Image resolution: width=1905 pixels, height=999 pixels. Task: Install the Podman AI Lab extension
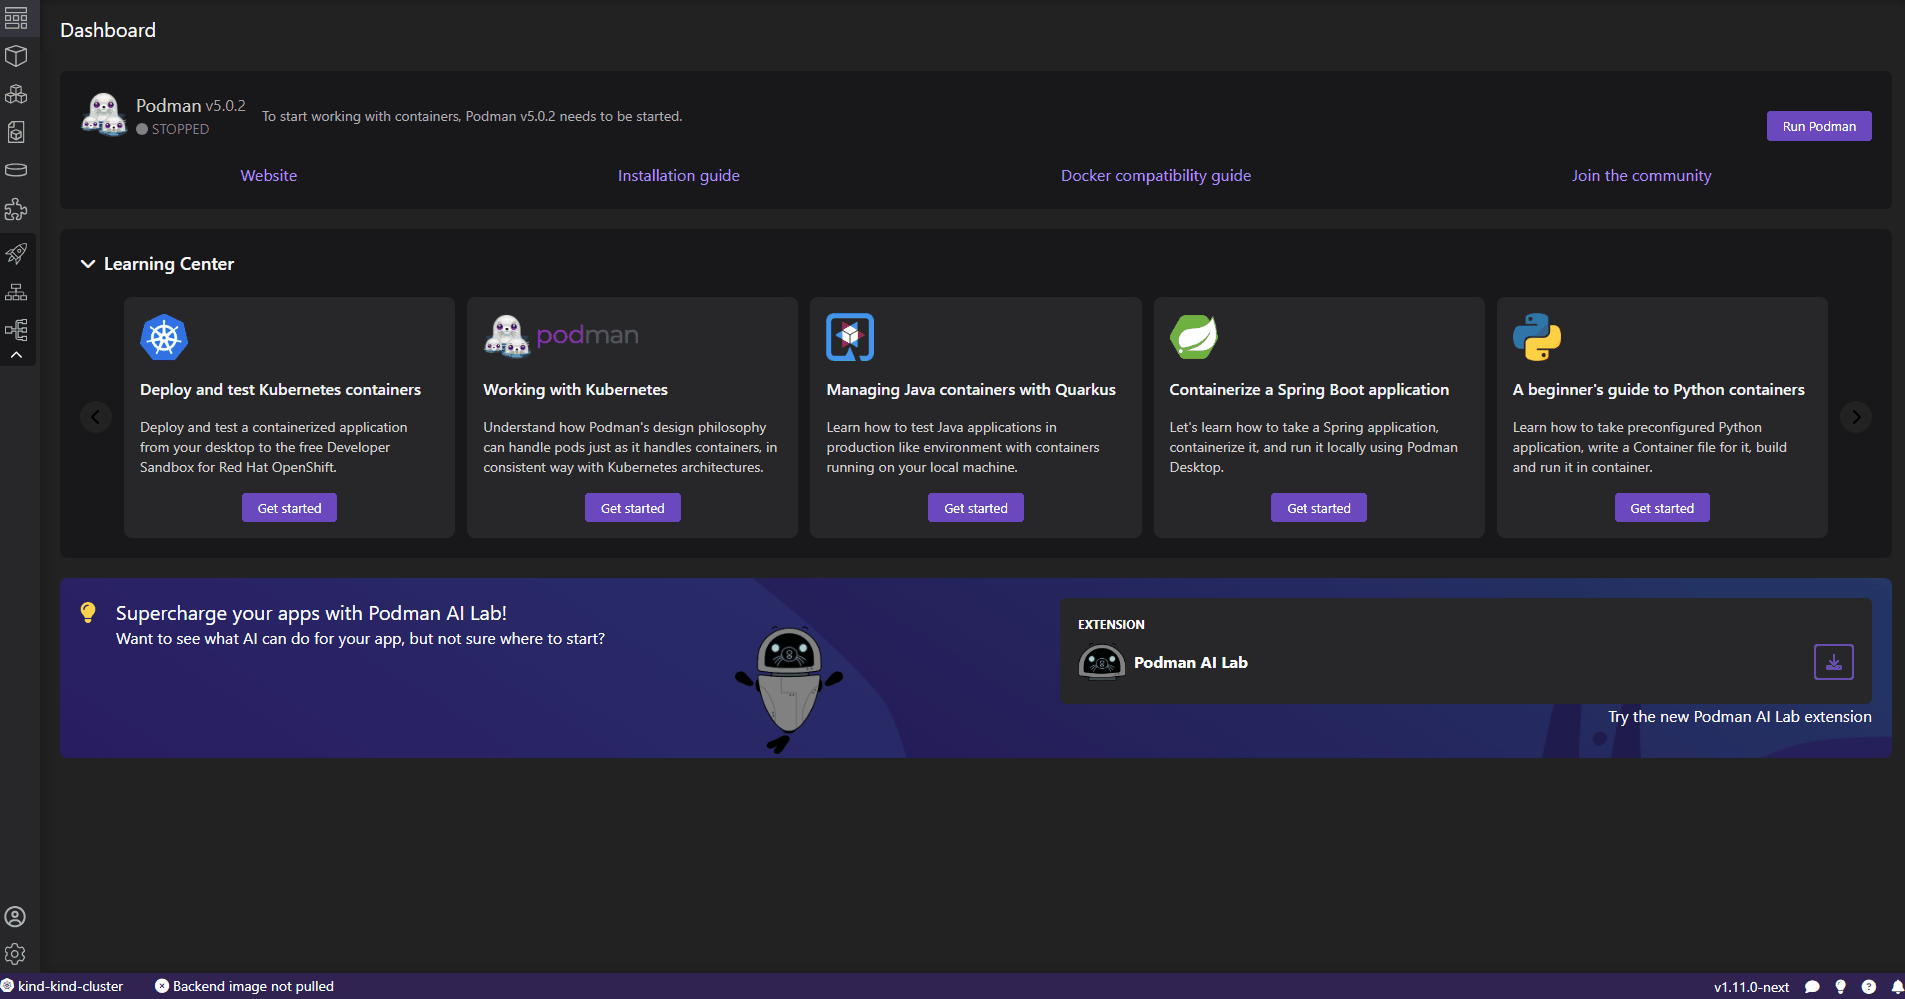click(x=1834, y=662)
